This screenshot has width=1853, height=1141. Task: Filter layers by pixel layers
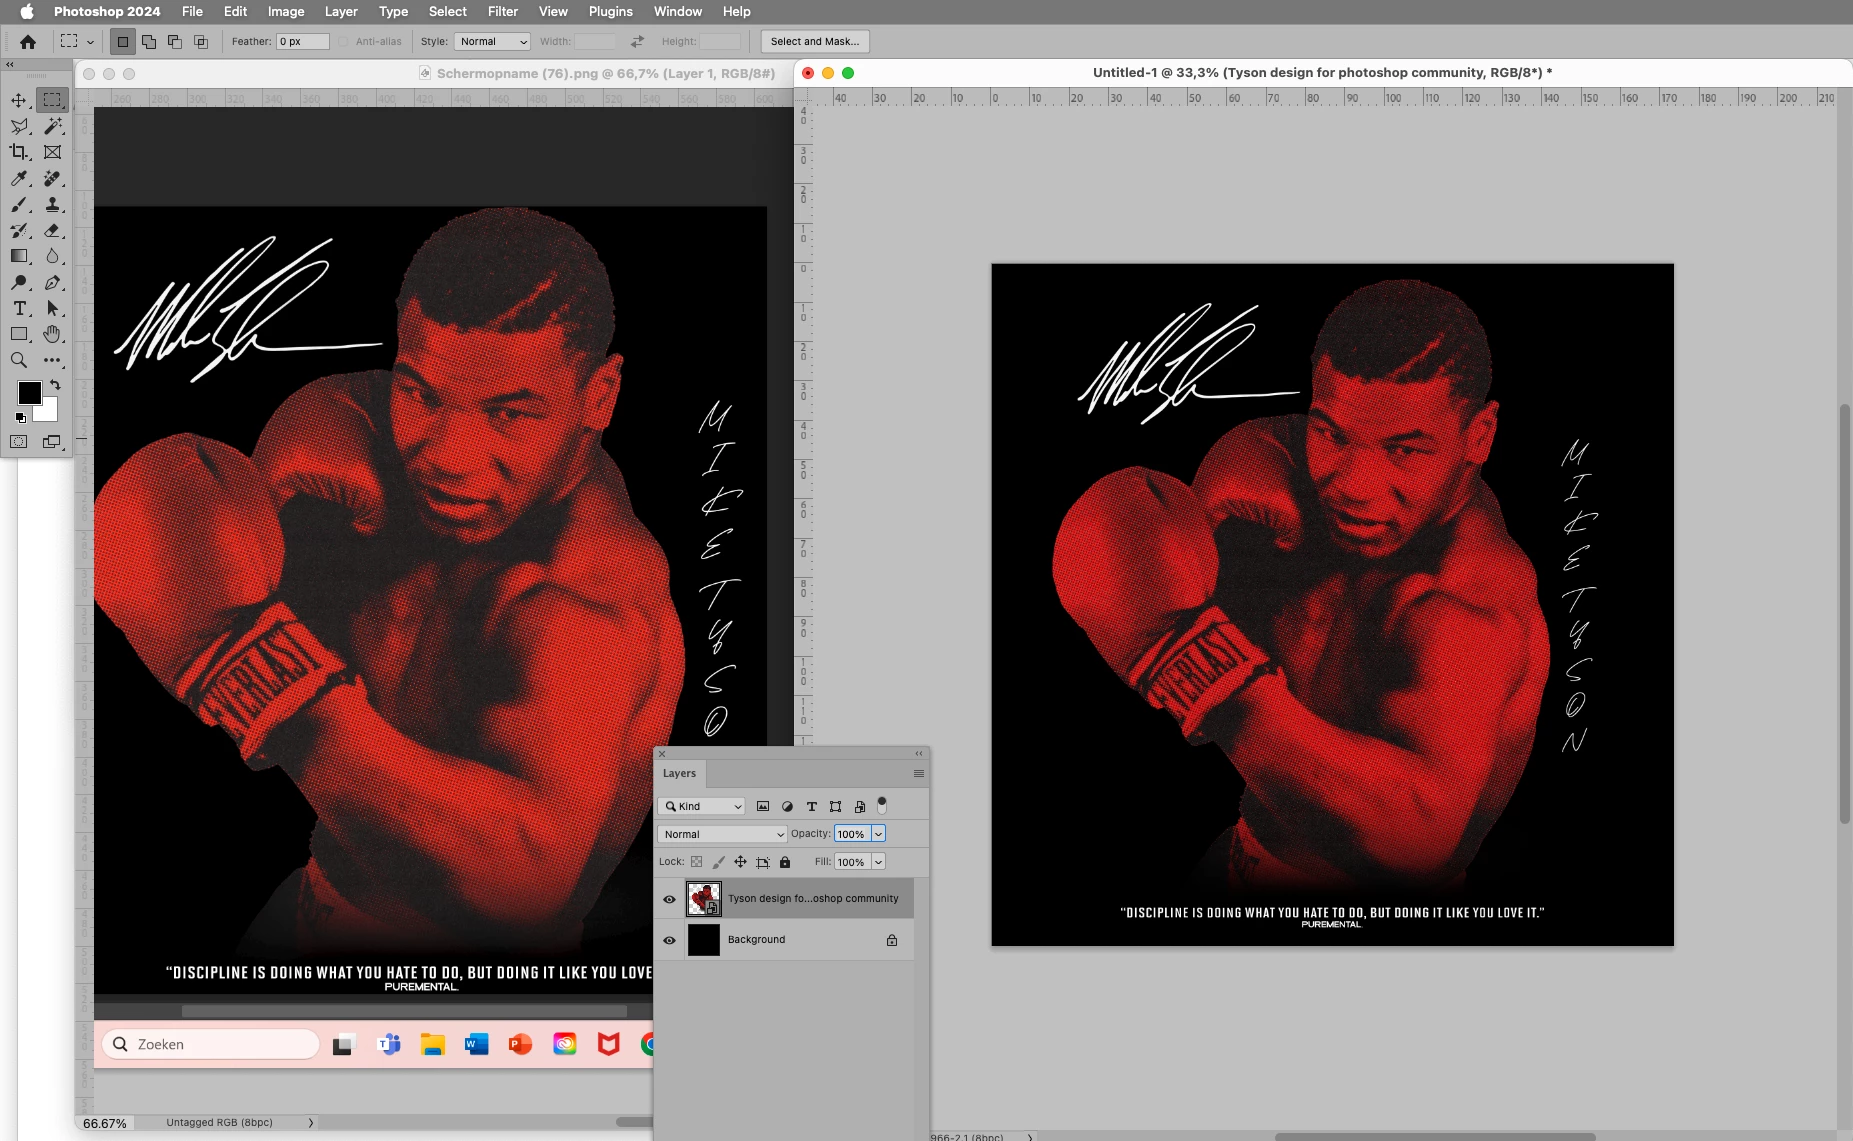(763, 806)
